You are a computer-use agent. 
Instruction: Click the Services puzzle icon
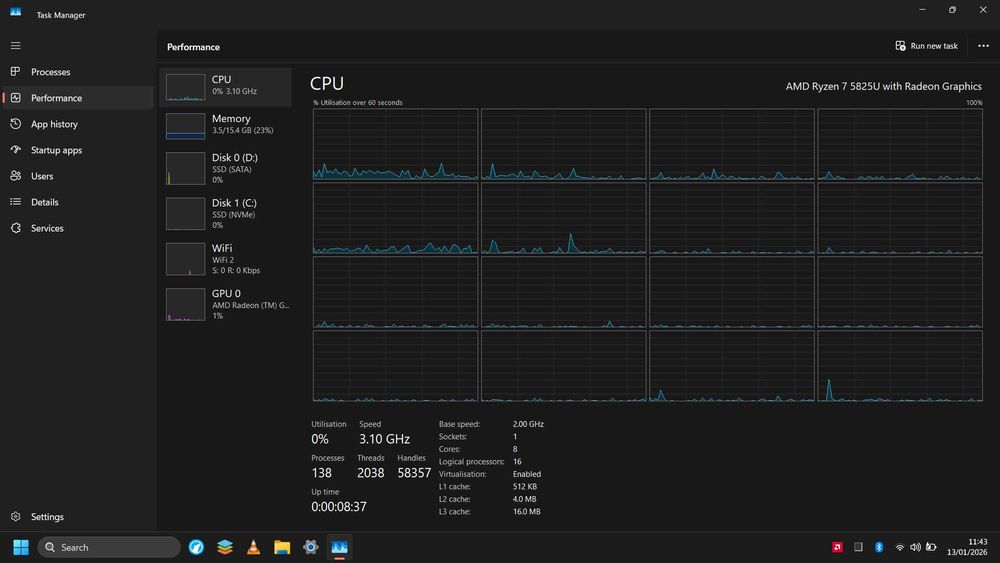point(15,228)
